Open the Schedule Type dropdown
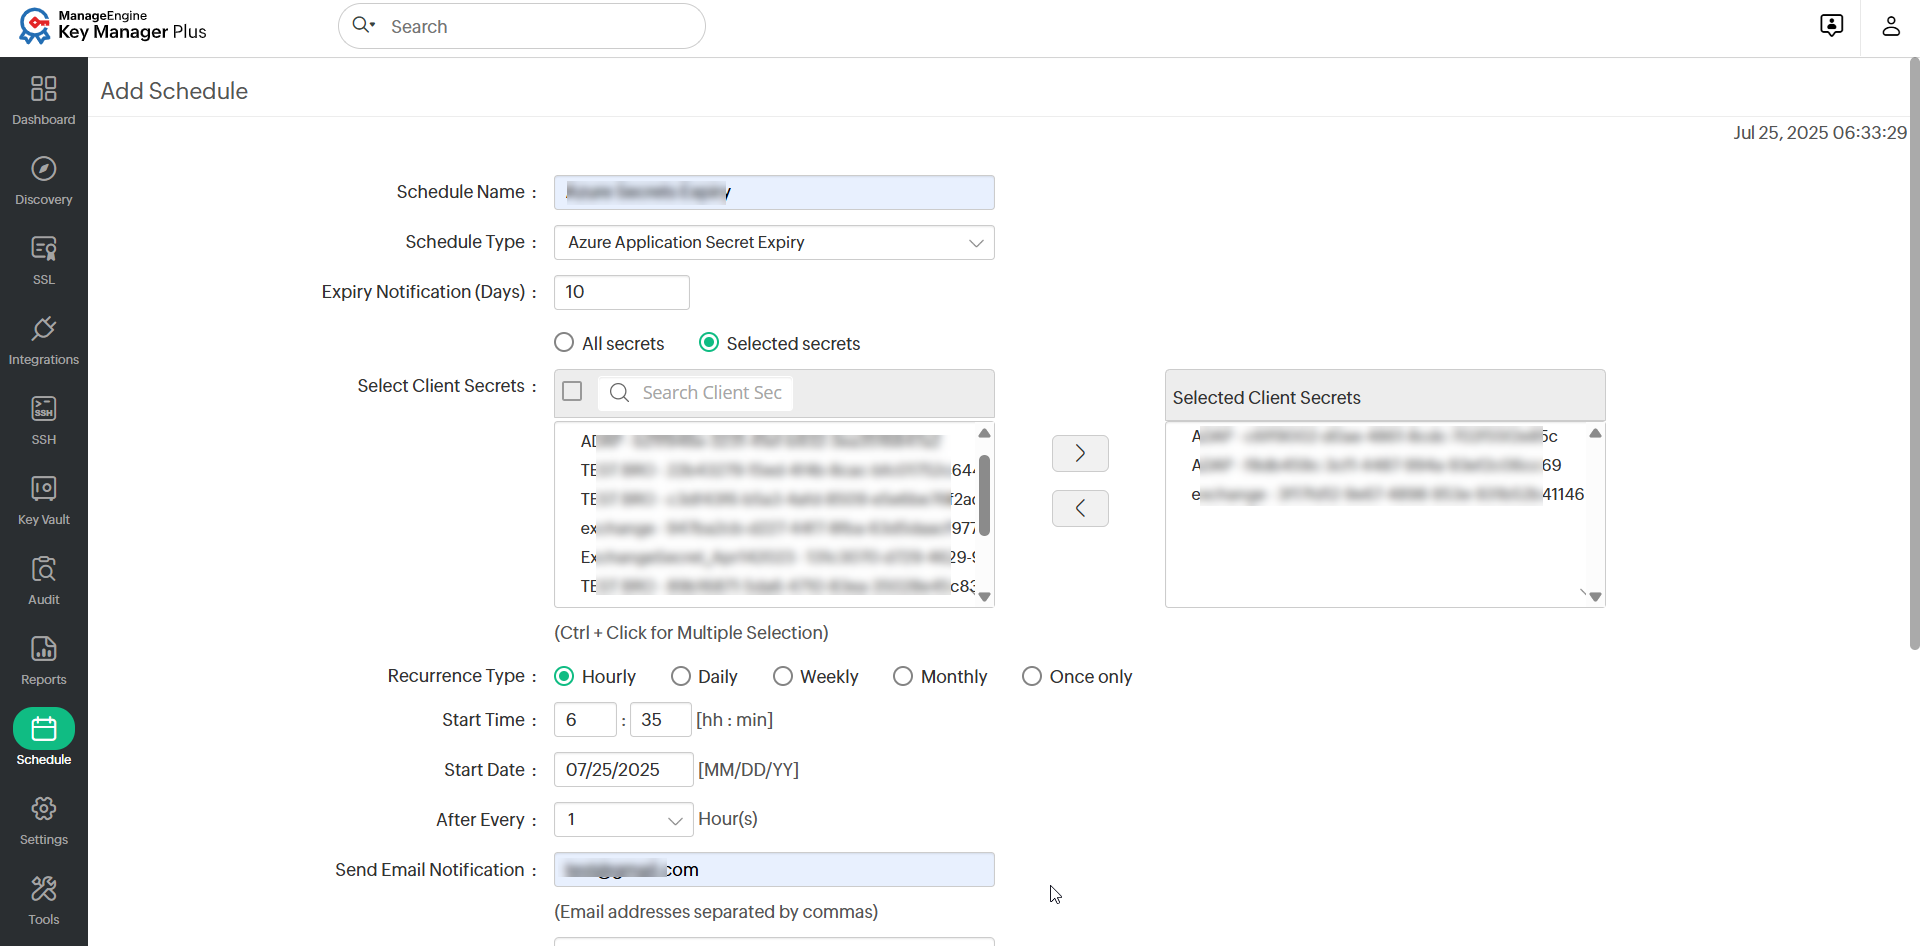Viewport: 1920px width, 946px height. (774, 242)
